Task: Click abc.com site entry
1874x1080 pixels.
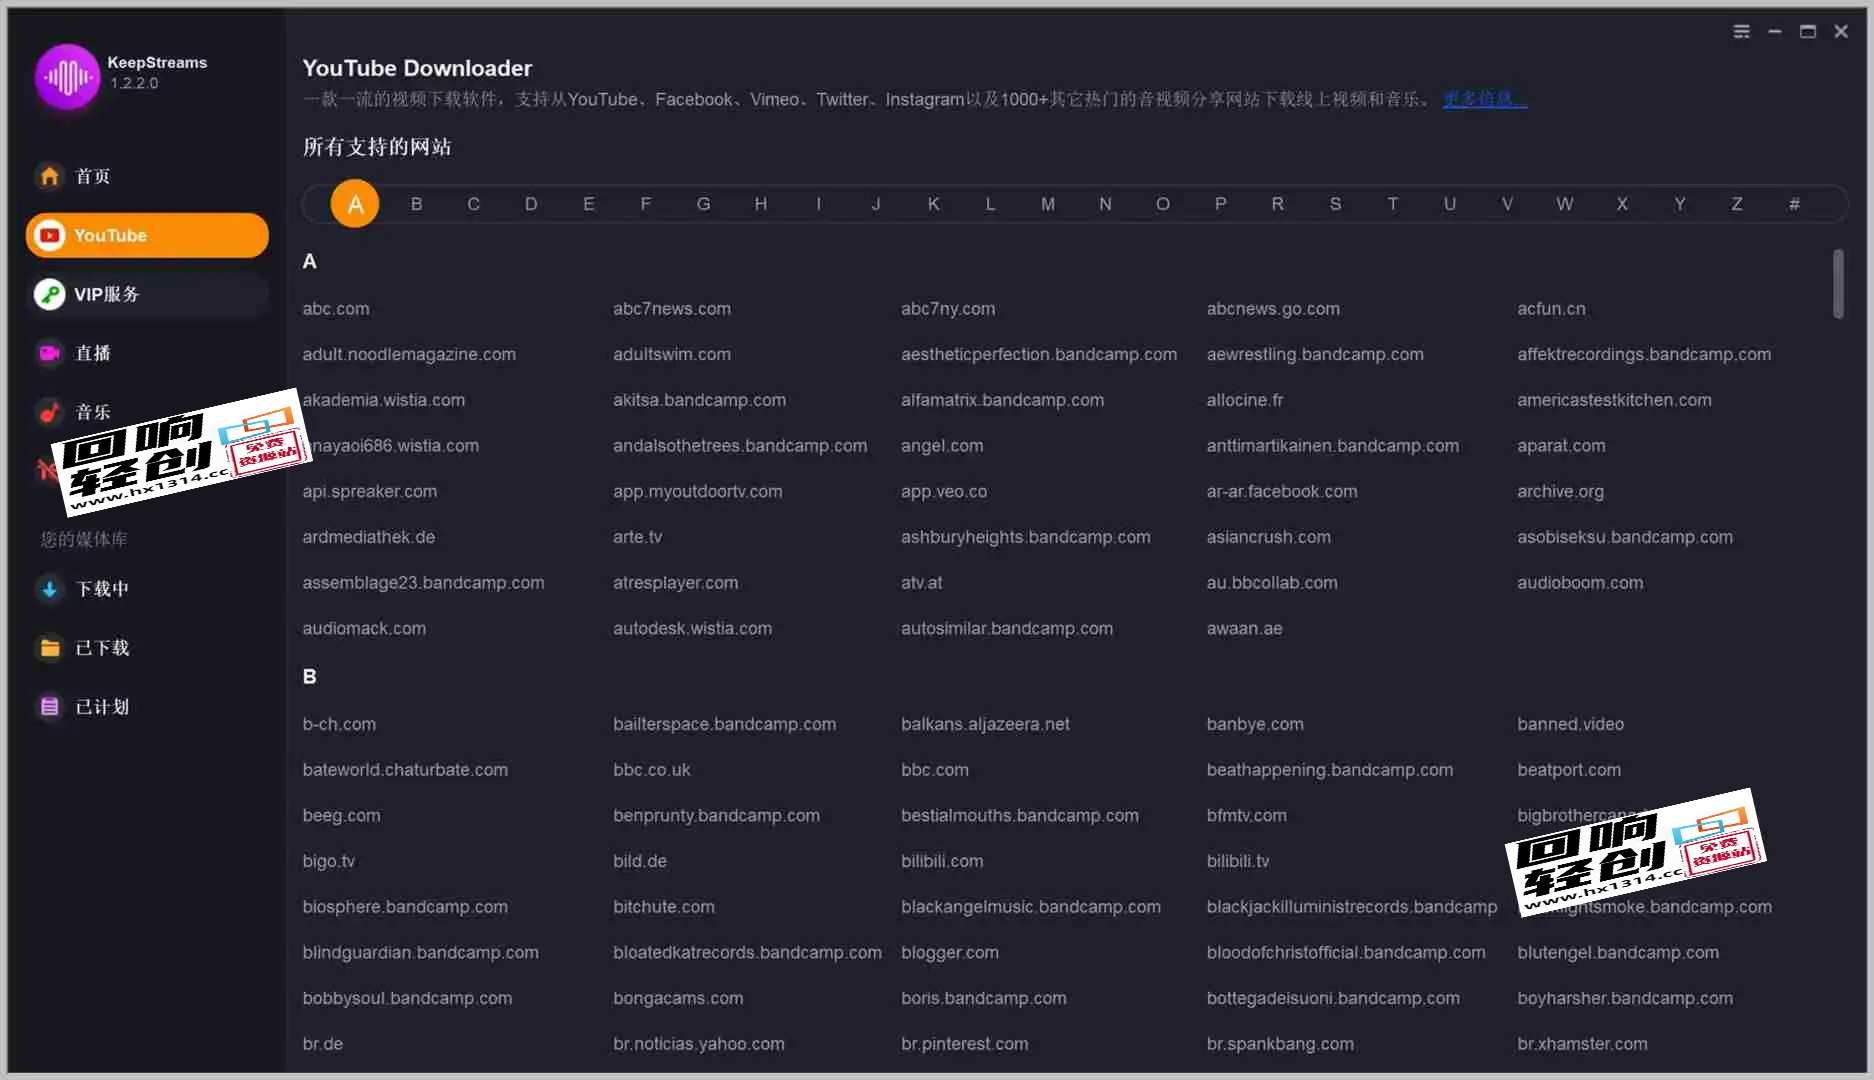Action: (x=336, y=309)
